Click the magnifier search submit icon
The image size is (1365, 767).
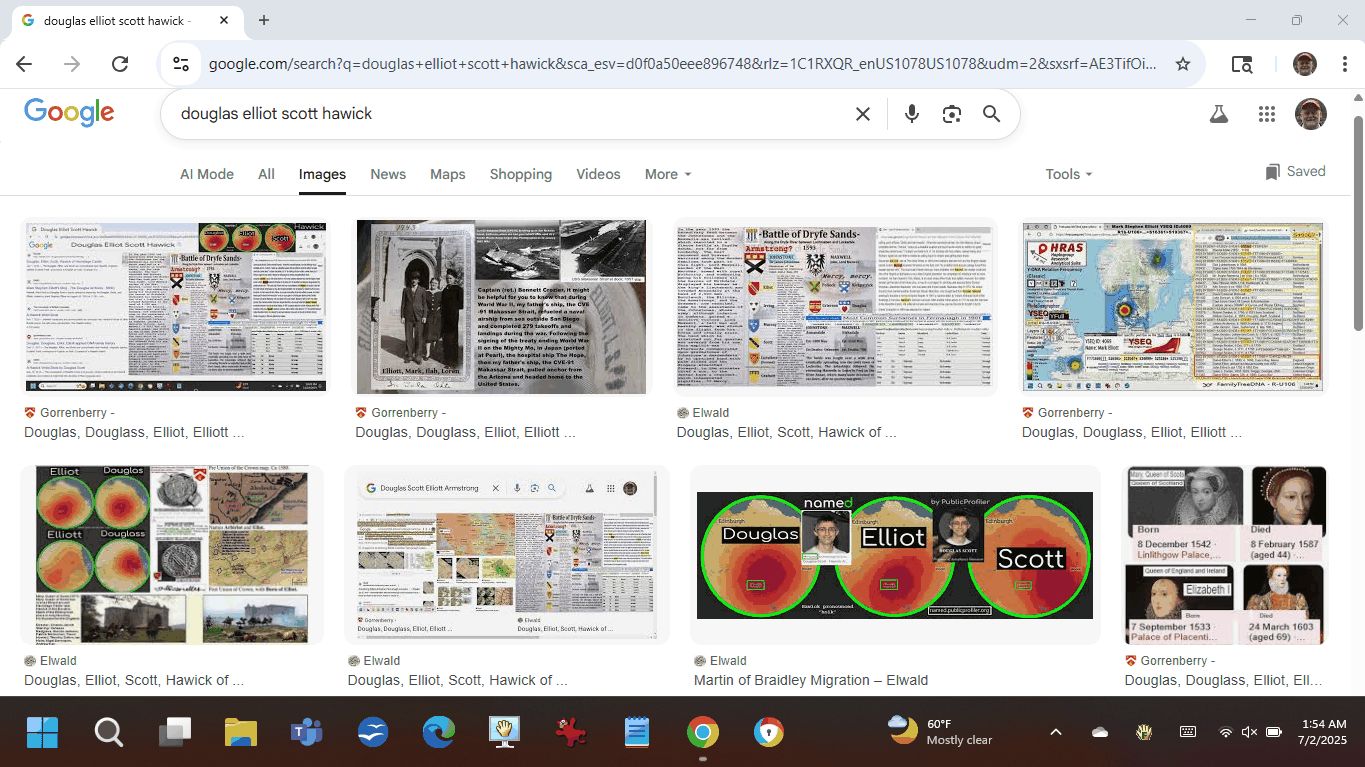tap(991, 114)
